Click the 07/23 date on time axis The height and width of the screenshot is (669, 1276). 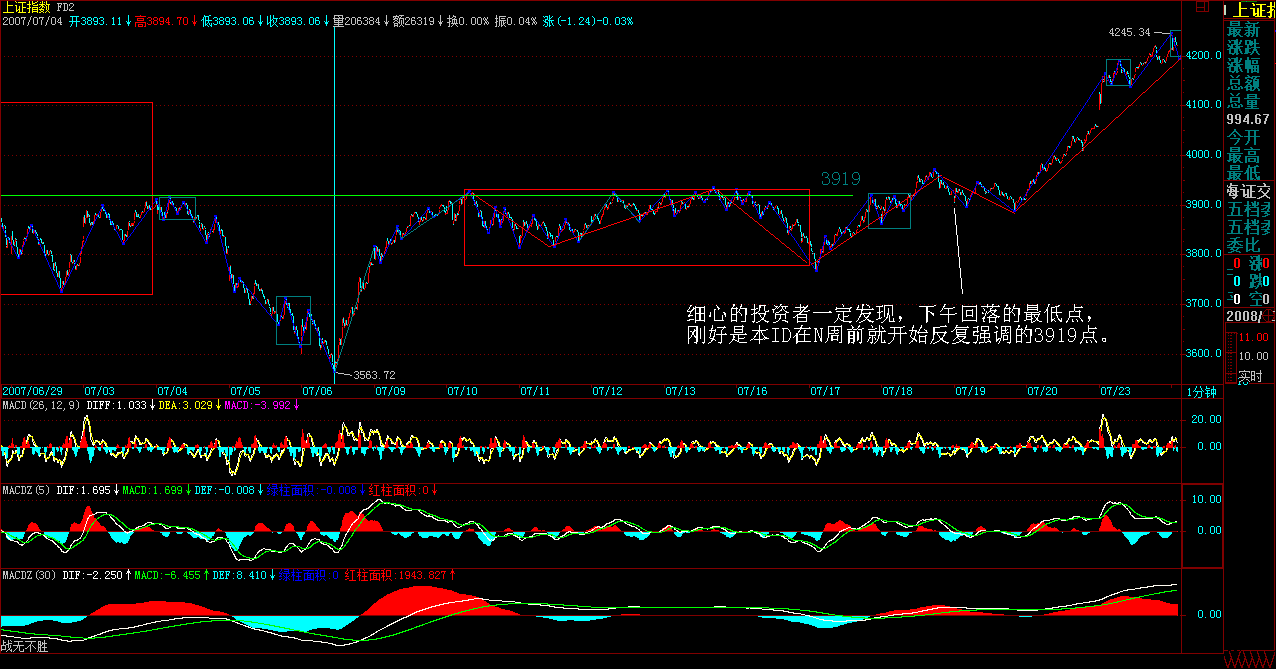coord(1115,391)
